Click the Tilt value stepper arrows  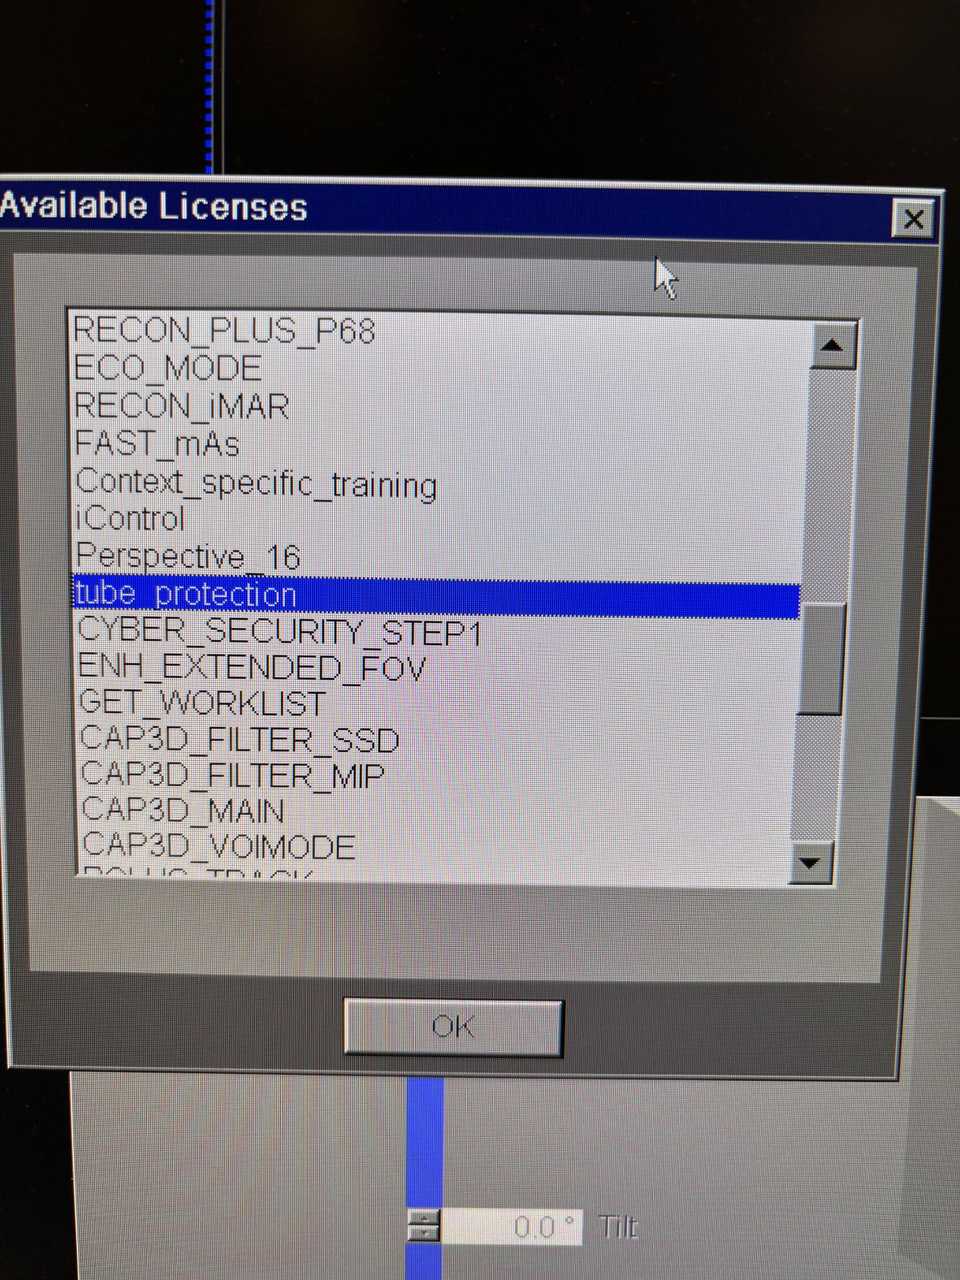[424, 1227]
